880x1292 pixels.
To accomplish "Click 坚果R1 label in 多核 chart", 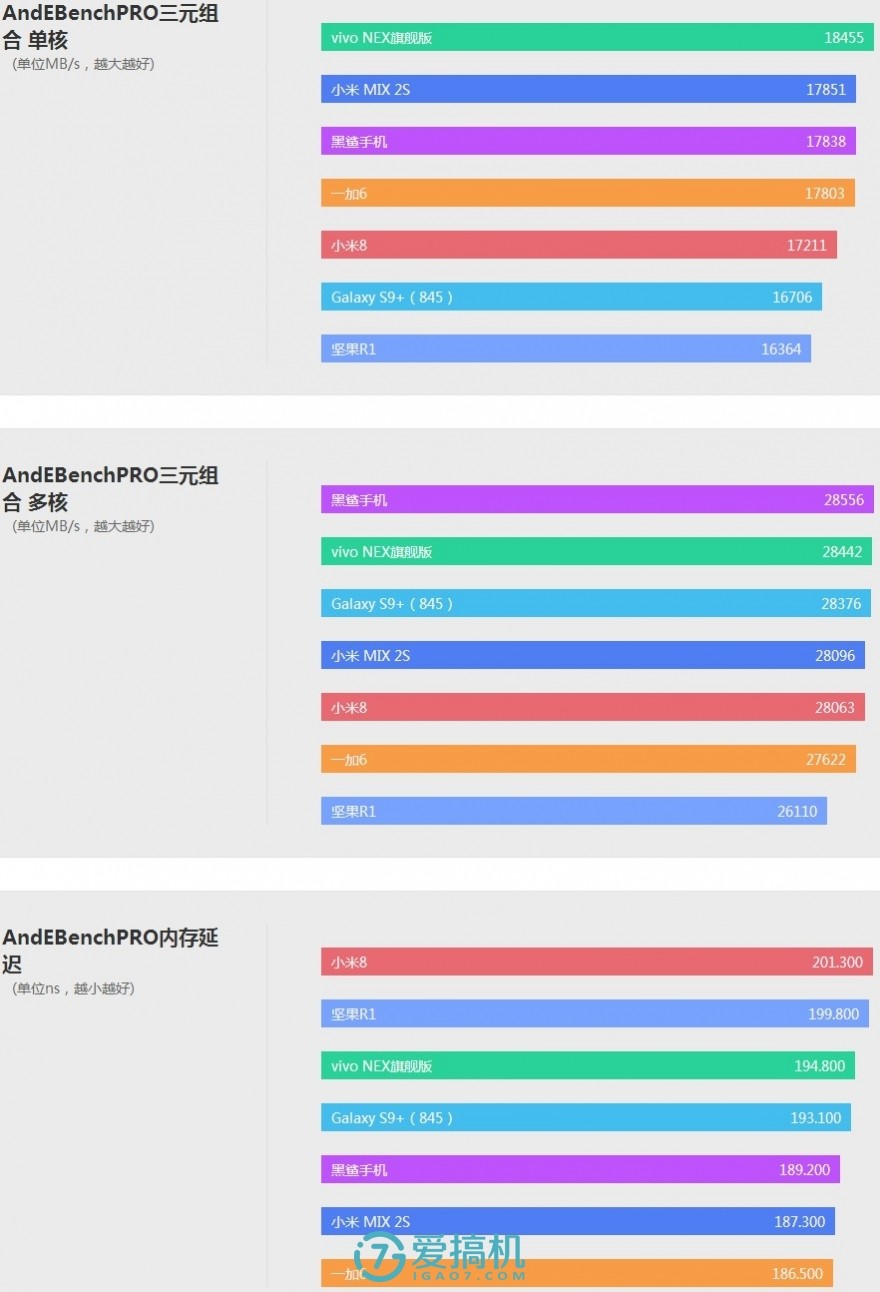I will coord(353,812).
